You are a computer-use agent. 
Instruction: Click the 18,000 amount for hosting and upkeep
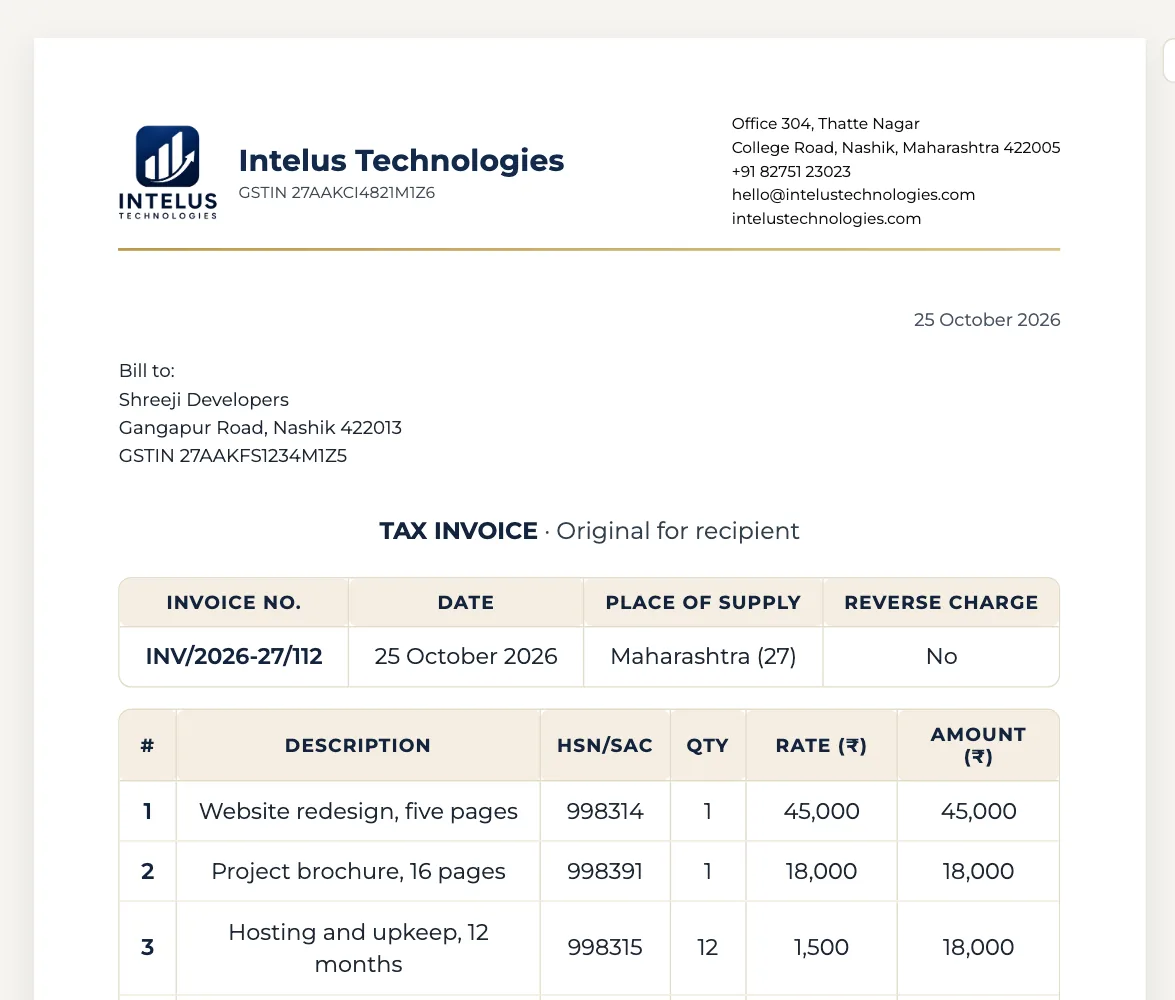pos(978,948)
